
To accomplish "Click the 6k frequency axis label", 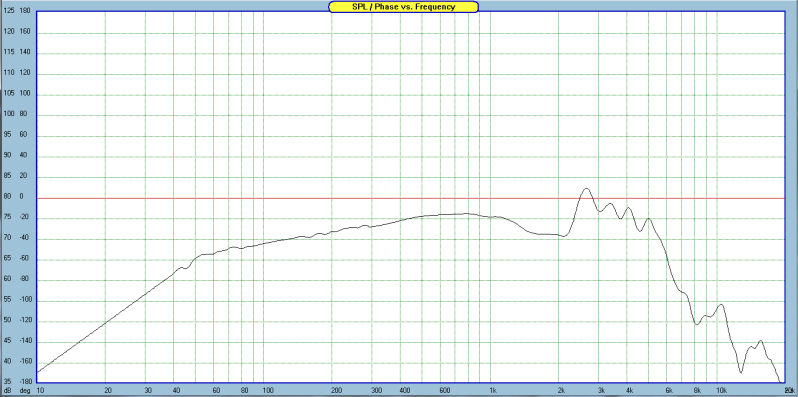I will pyautogui.click(x=670, y=390).
